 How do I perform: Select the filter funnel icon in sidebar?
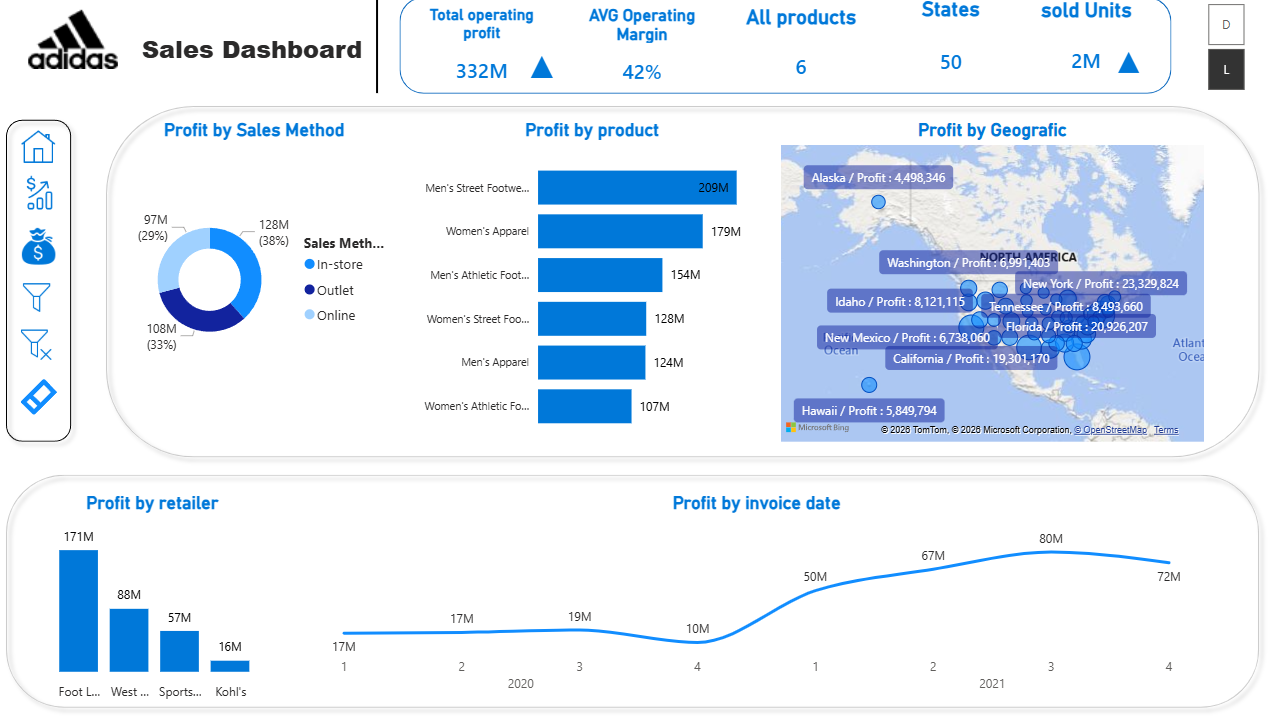38,296
